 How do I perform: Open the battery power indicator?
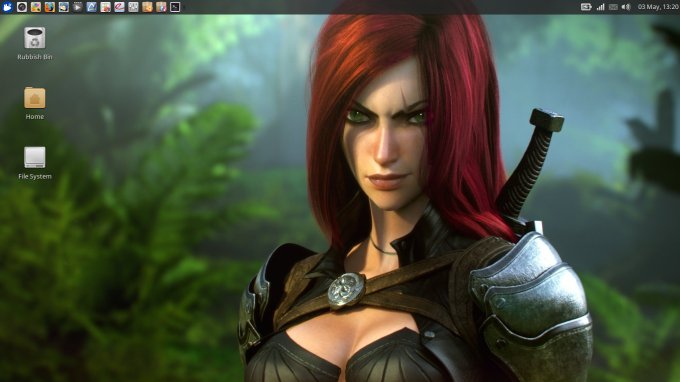click(586, 7)
